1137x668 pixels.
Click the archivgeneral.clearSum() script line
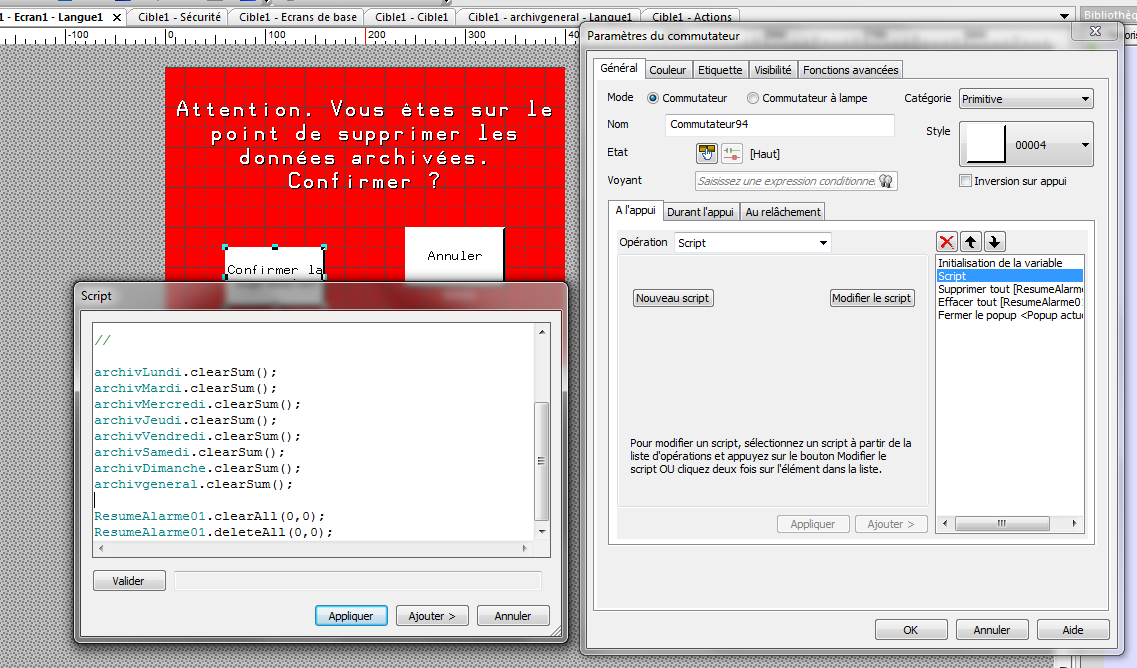194,484
